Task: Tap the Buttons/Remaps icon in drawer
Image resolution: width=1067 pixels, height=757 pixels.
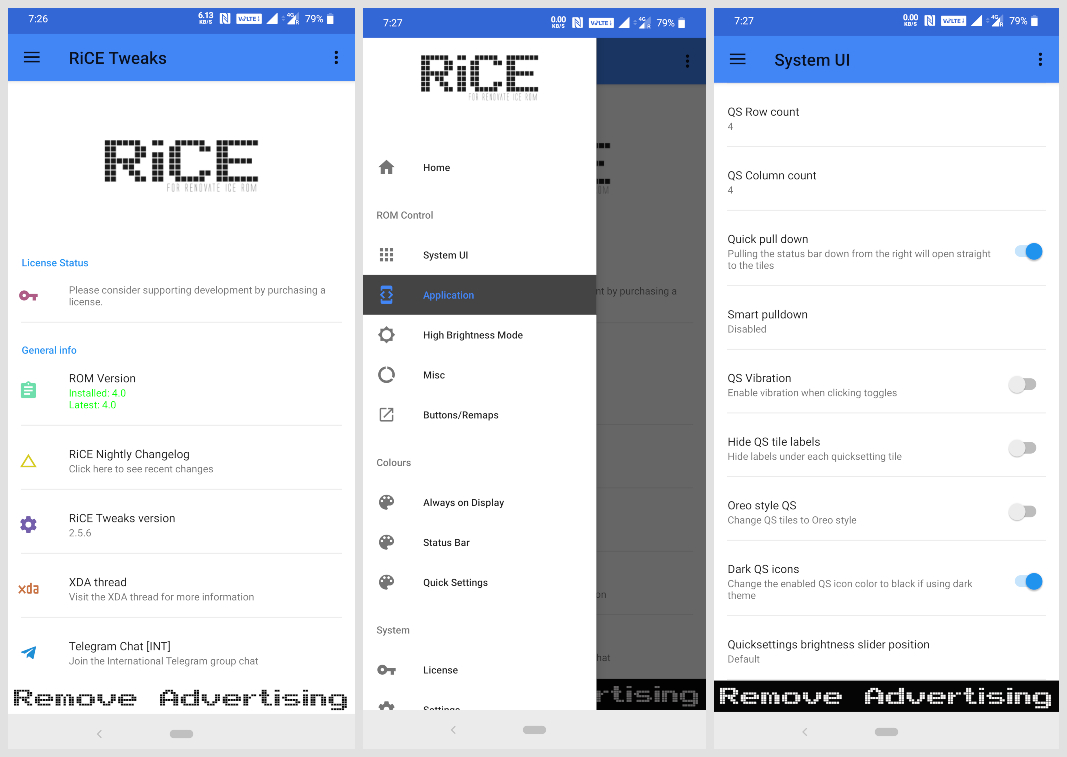Action: [x=387, y=415]
